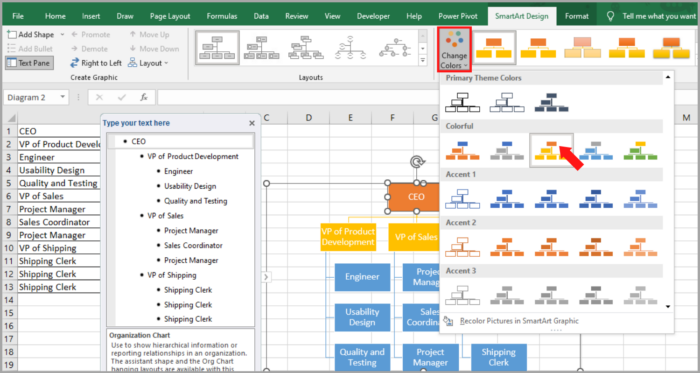Close the Type your text here pane
700x373 pixels.
(x=252, y=123)
